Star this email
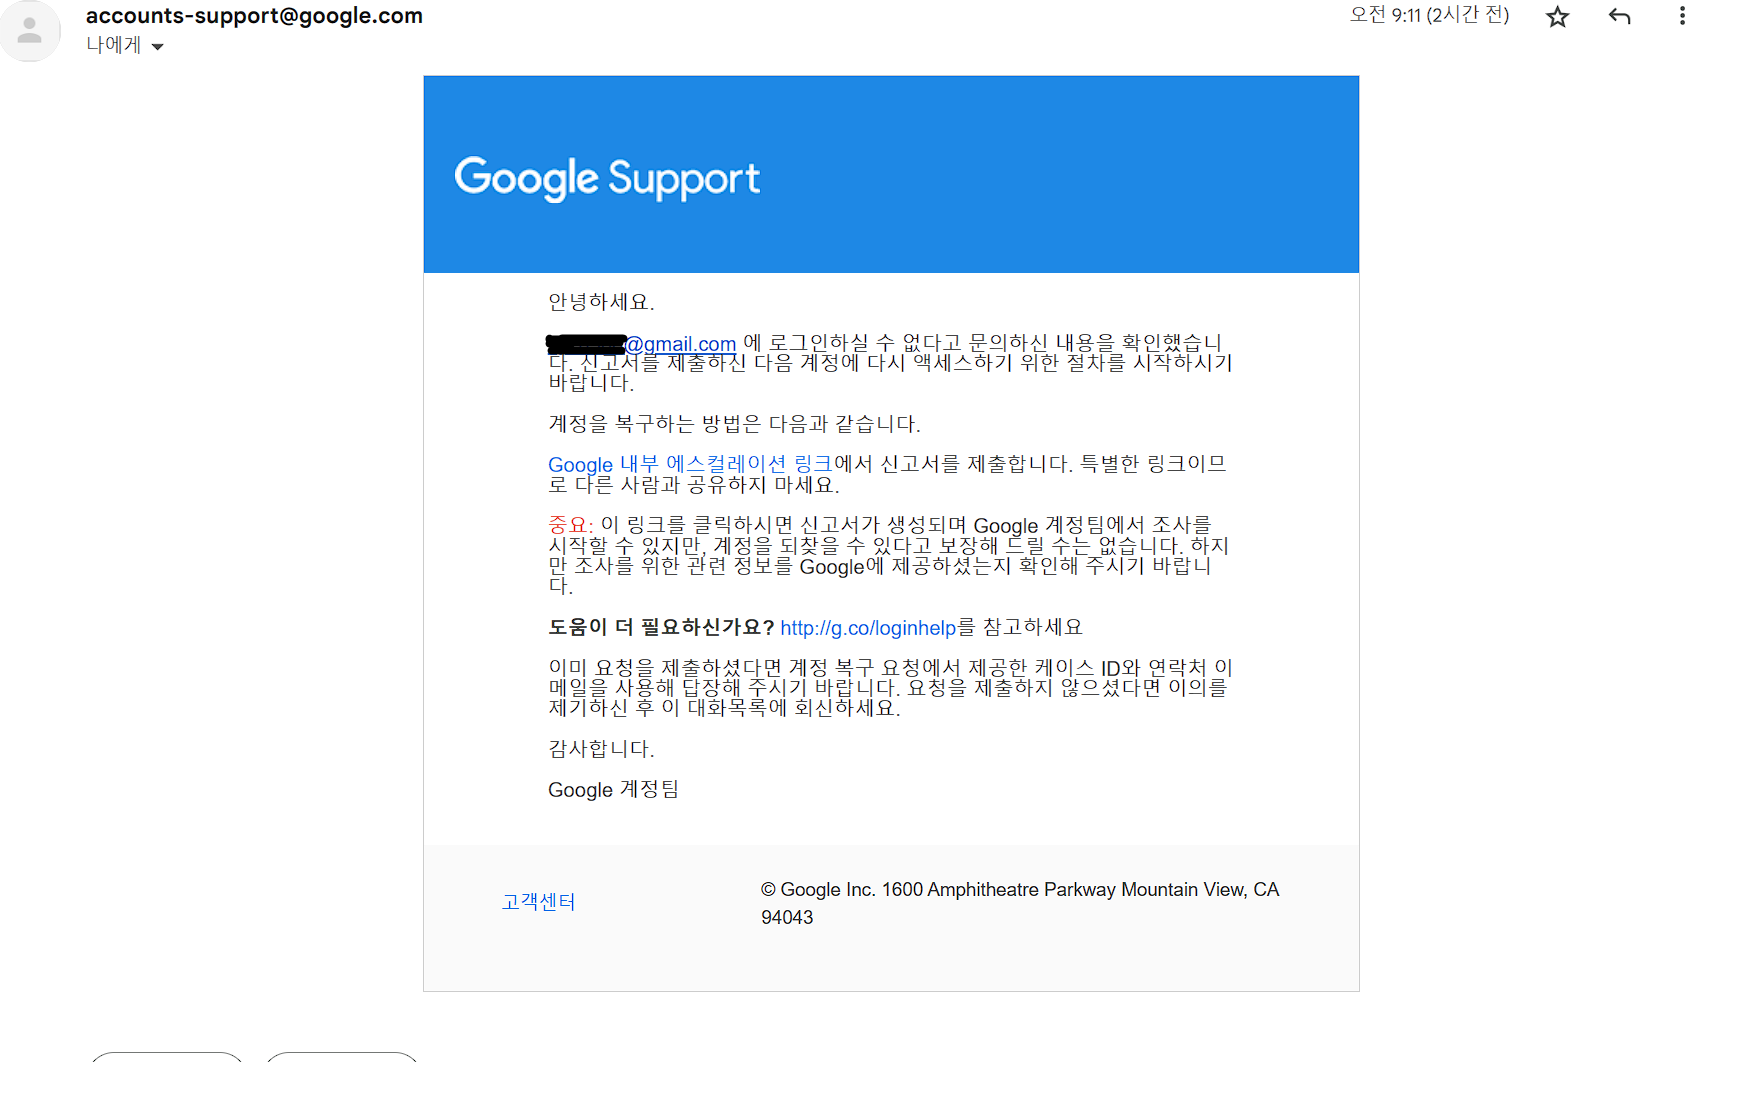The height and width of the screenshot is (1106, 1745). [x=1557, y=17]
